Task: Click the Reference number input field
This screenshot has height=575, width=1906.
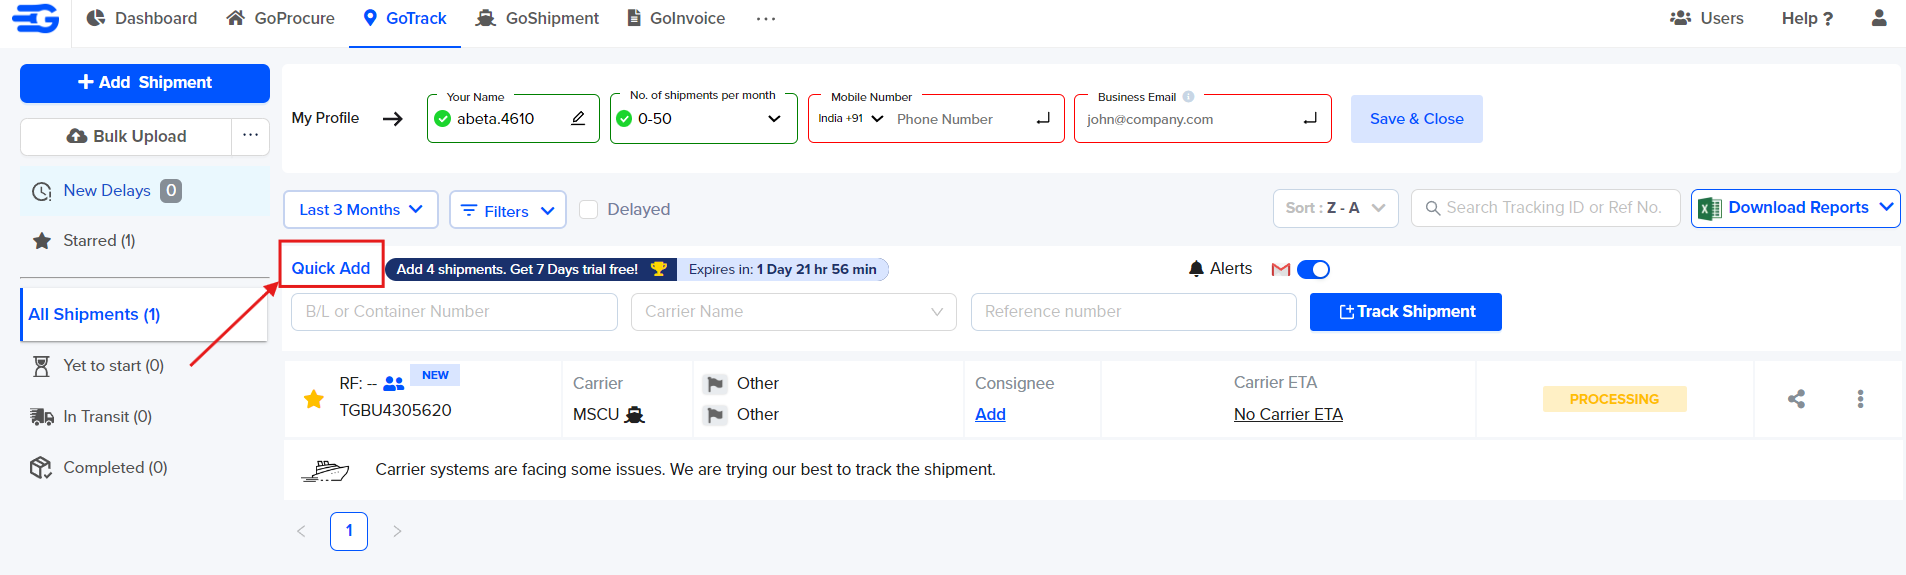Action: 1133,312
